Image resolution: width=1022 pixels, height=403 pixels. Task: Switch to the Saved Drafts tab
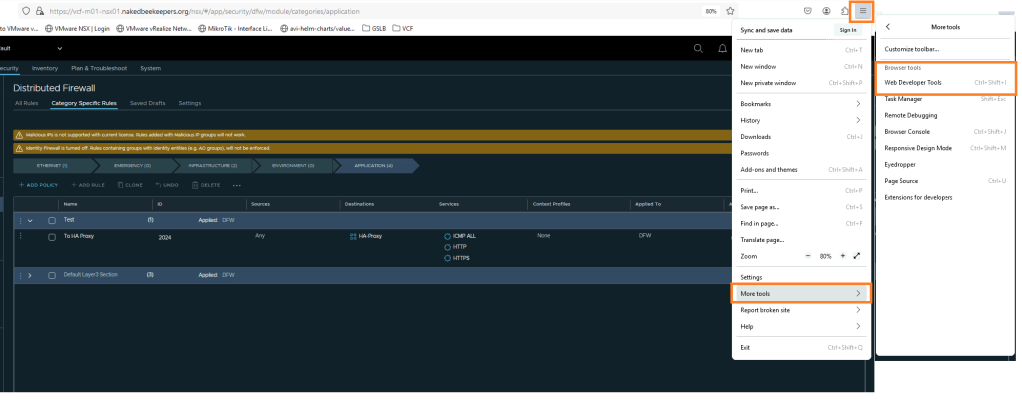(x=147, y=103)
